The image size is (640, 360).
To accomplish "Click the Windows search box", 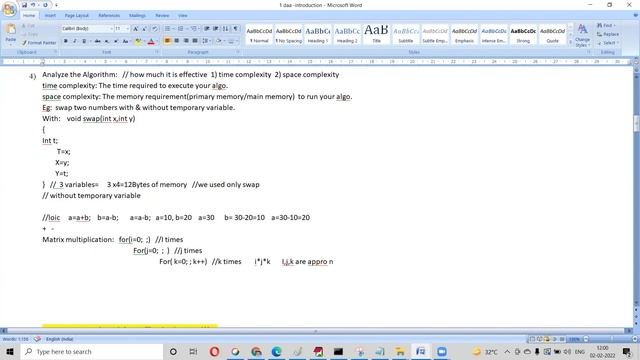I will (x=92, y=351).
